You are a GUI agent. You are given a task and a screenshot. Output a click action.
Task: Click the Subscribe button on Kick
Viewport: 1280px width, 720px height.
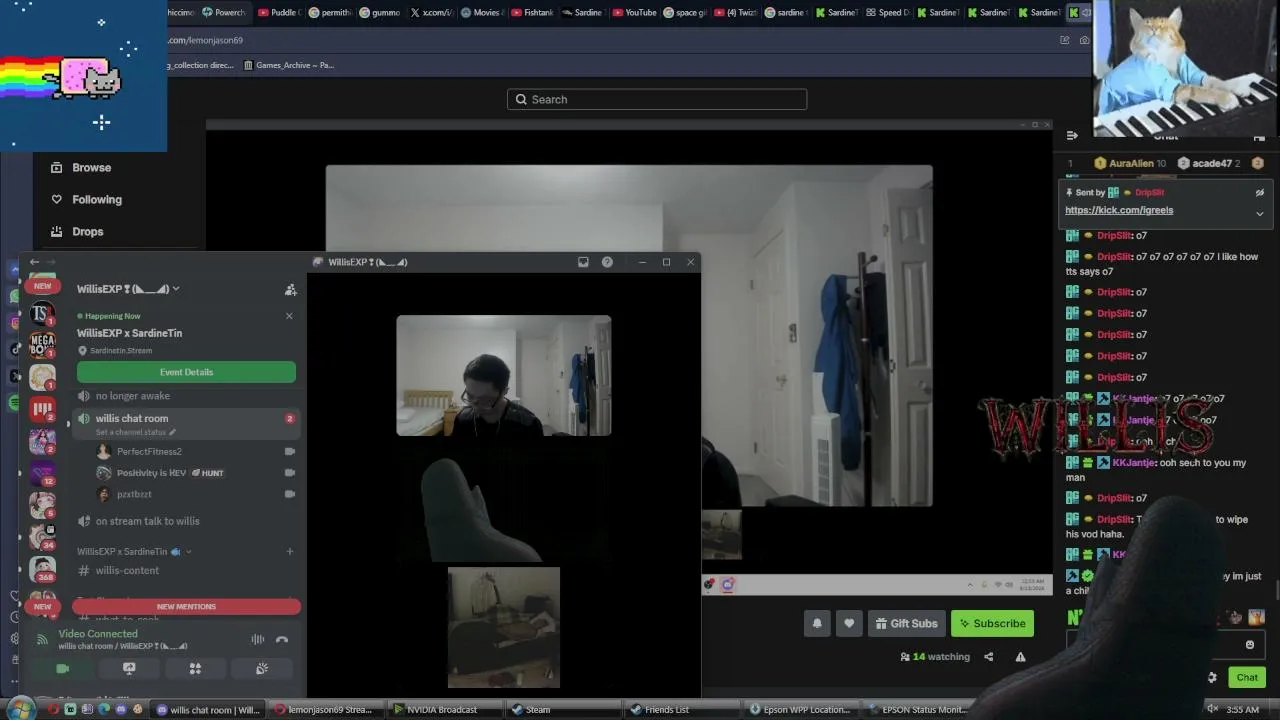pos(992,624)
